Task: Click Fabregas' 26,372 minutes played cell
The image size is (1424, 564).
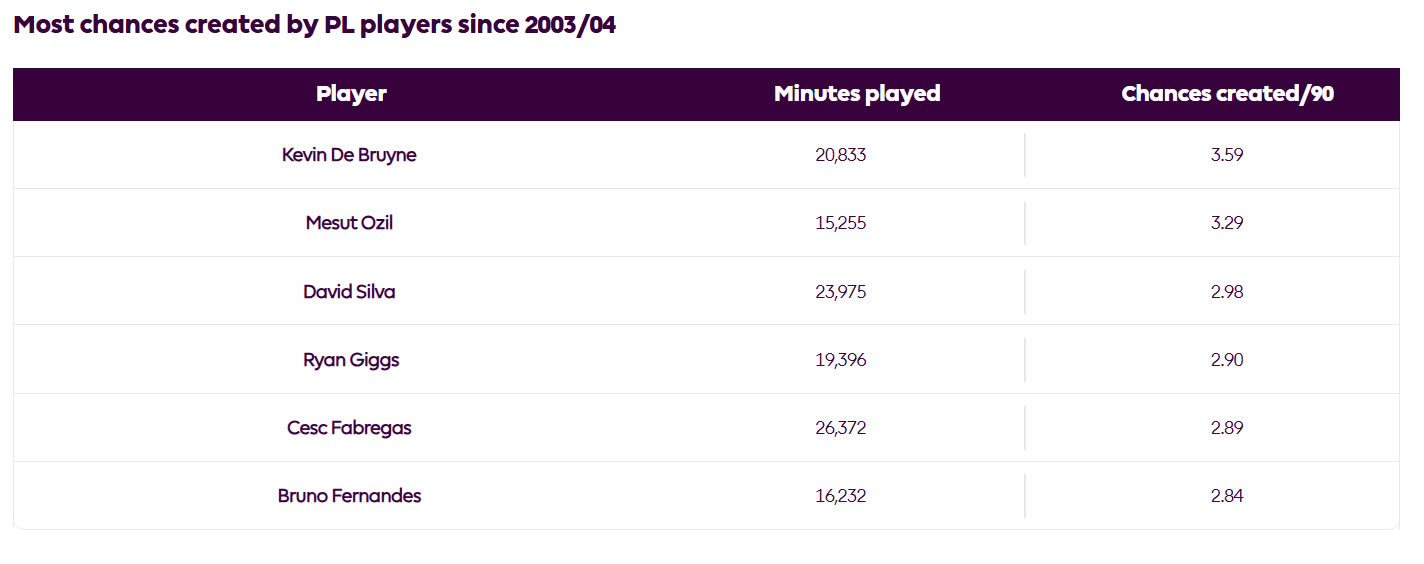Action: tap(841, 428)
